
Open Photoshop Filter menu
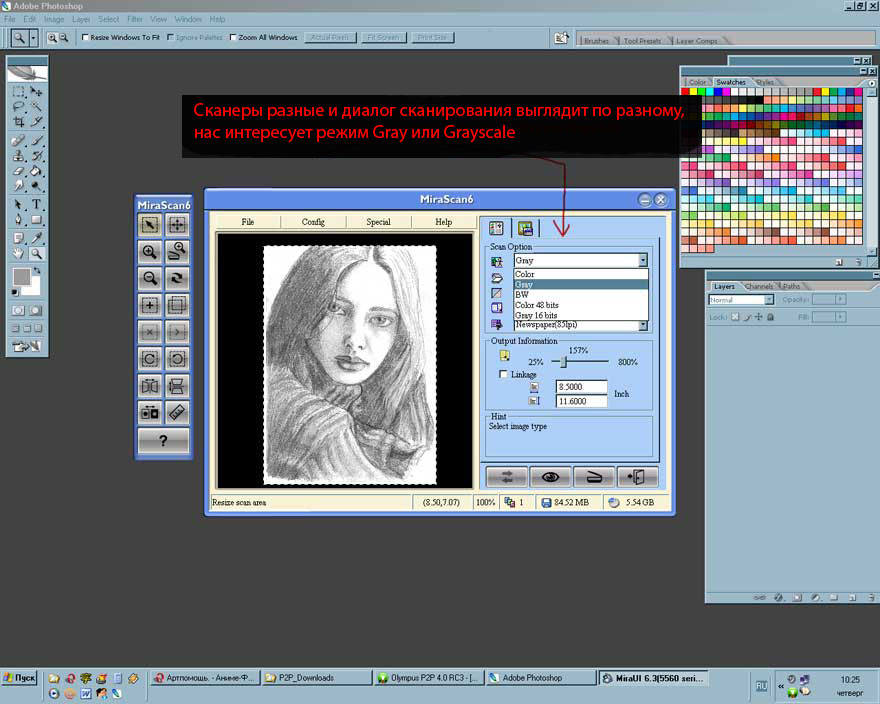coord(135,19)
